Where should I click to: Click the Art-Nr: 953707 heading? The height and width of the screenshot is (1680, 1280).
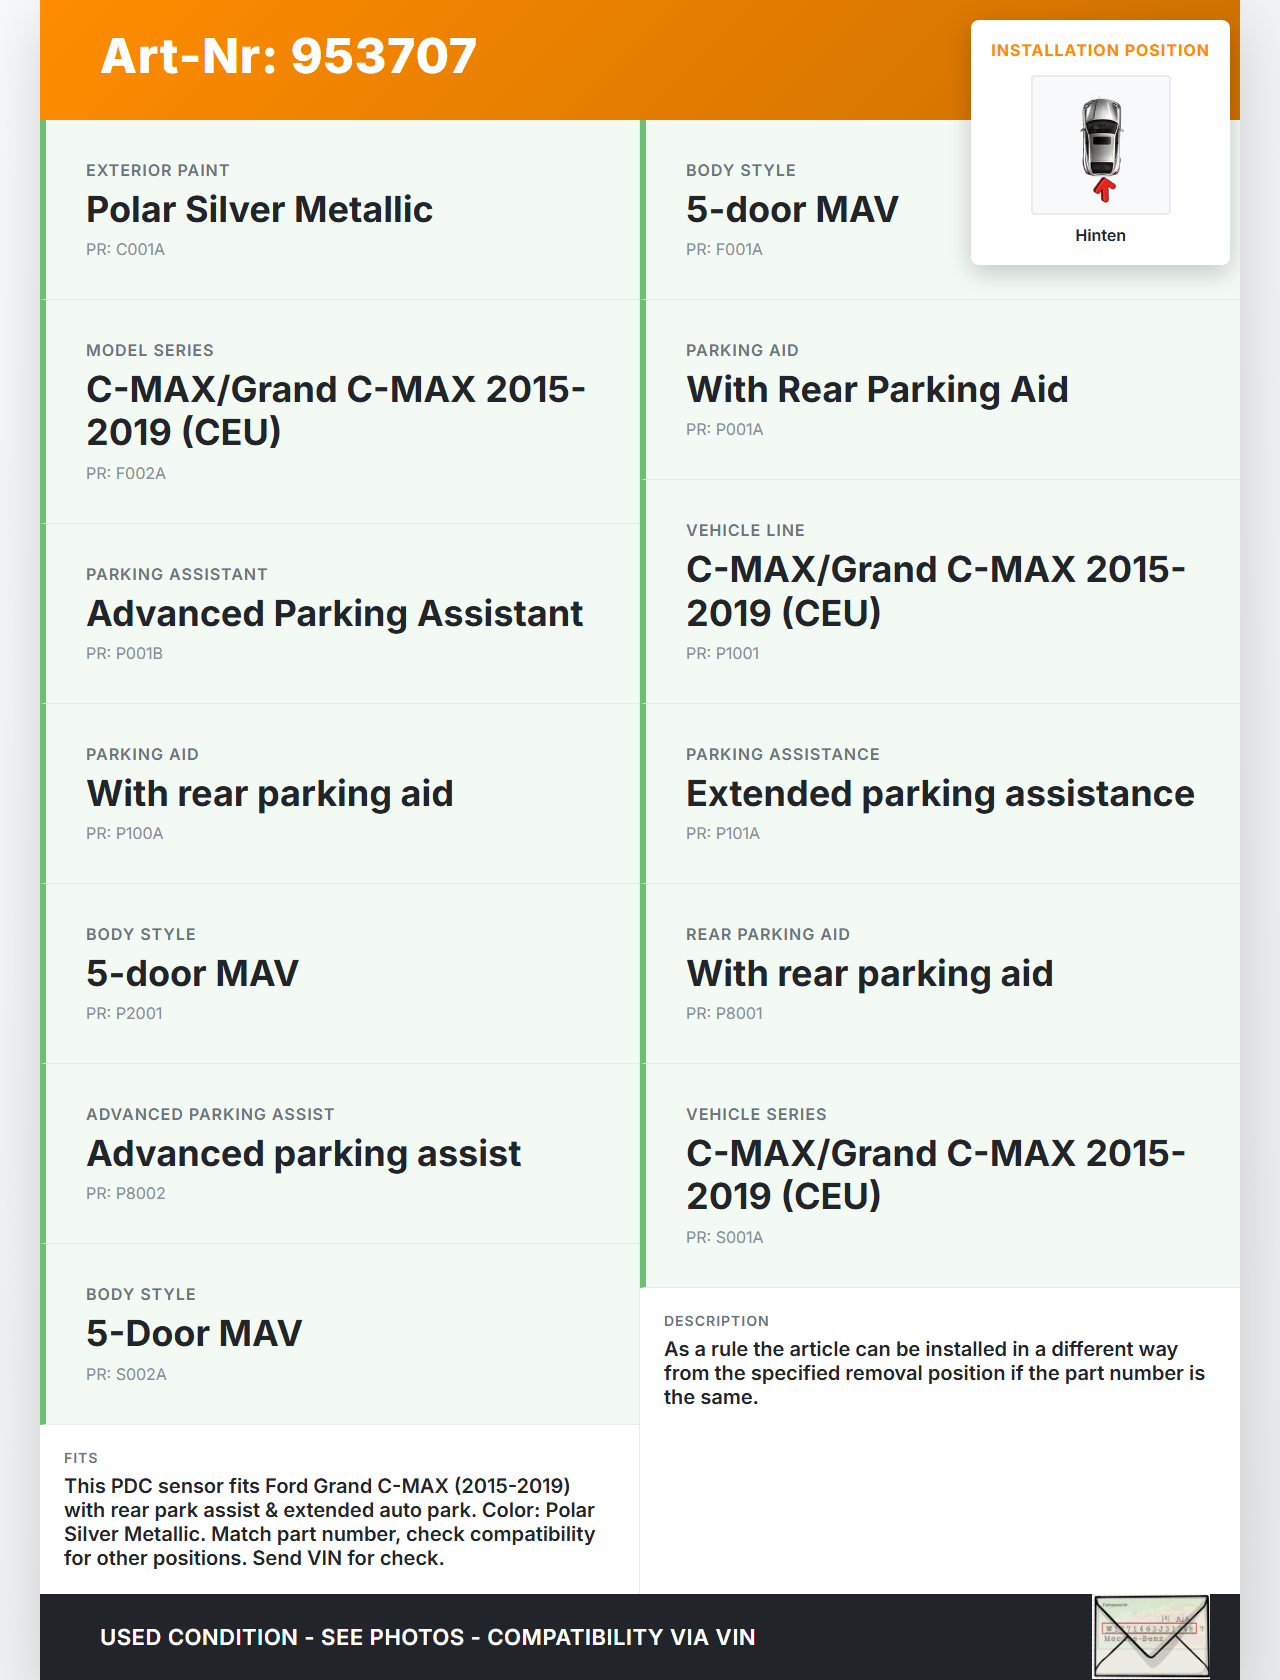tap(289, 56)
